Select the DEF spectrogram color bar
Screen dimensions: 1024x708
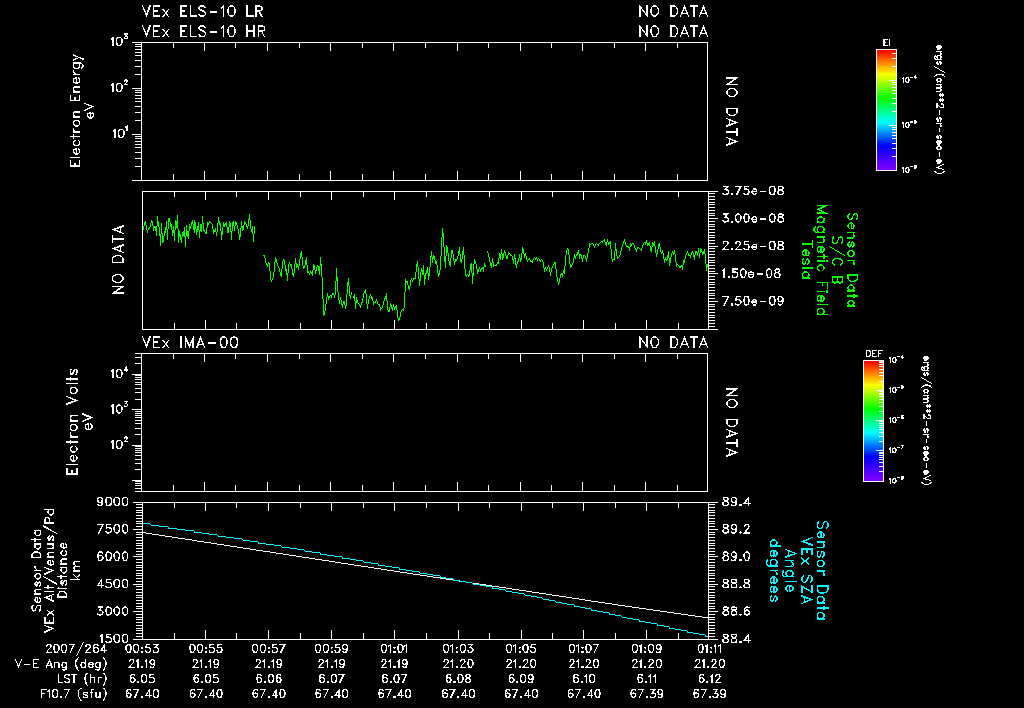[873, 421]
